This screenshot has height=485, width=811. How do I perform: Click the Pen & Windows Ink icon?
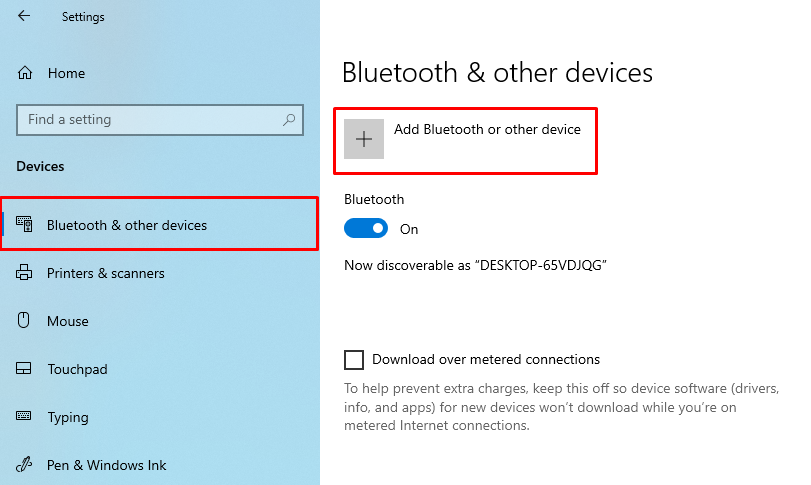coord(25,465)
